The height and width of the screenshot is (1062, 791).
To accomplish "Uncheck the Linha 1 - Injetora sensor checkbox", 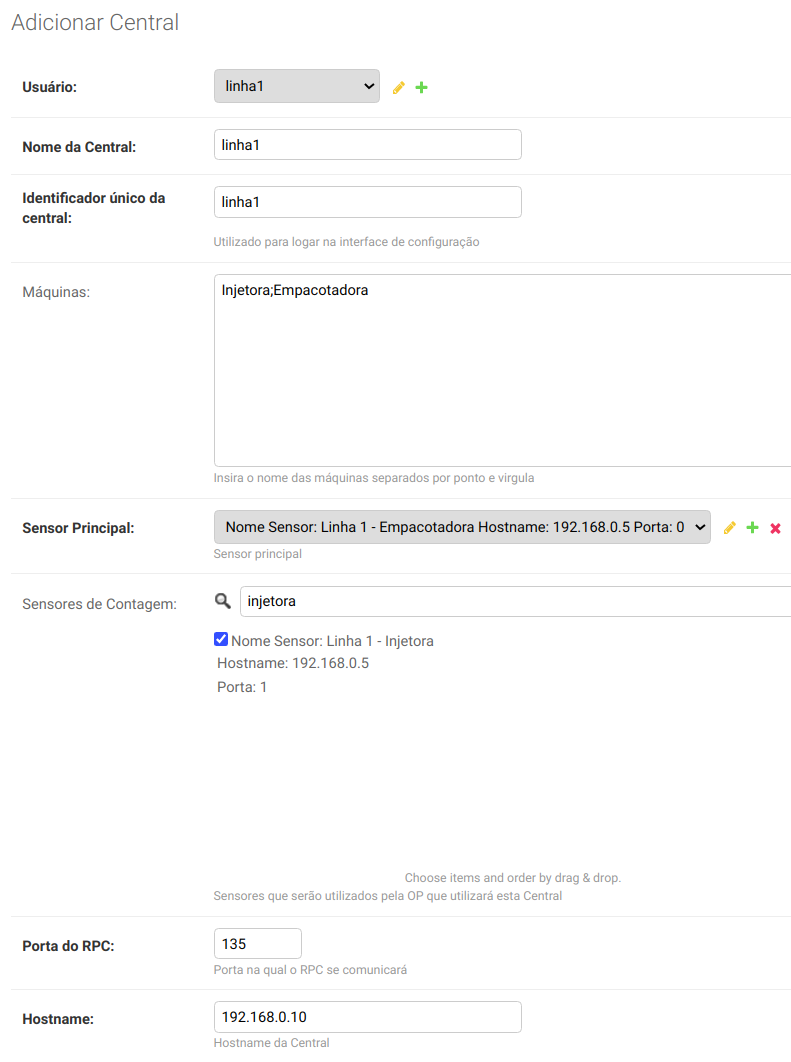I will tap(221, 640).
